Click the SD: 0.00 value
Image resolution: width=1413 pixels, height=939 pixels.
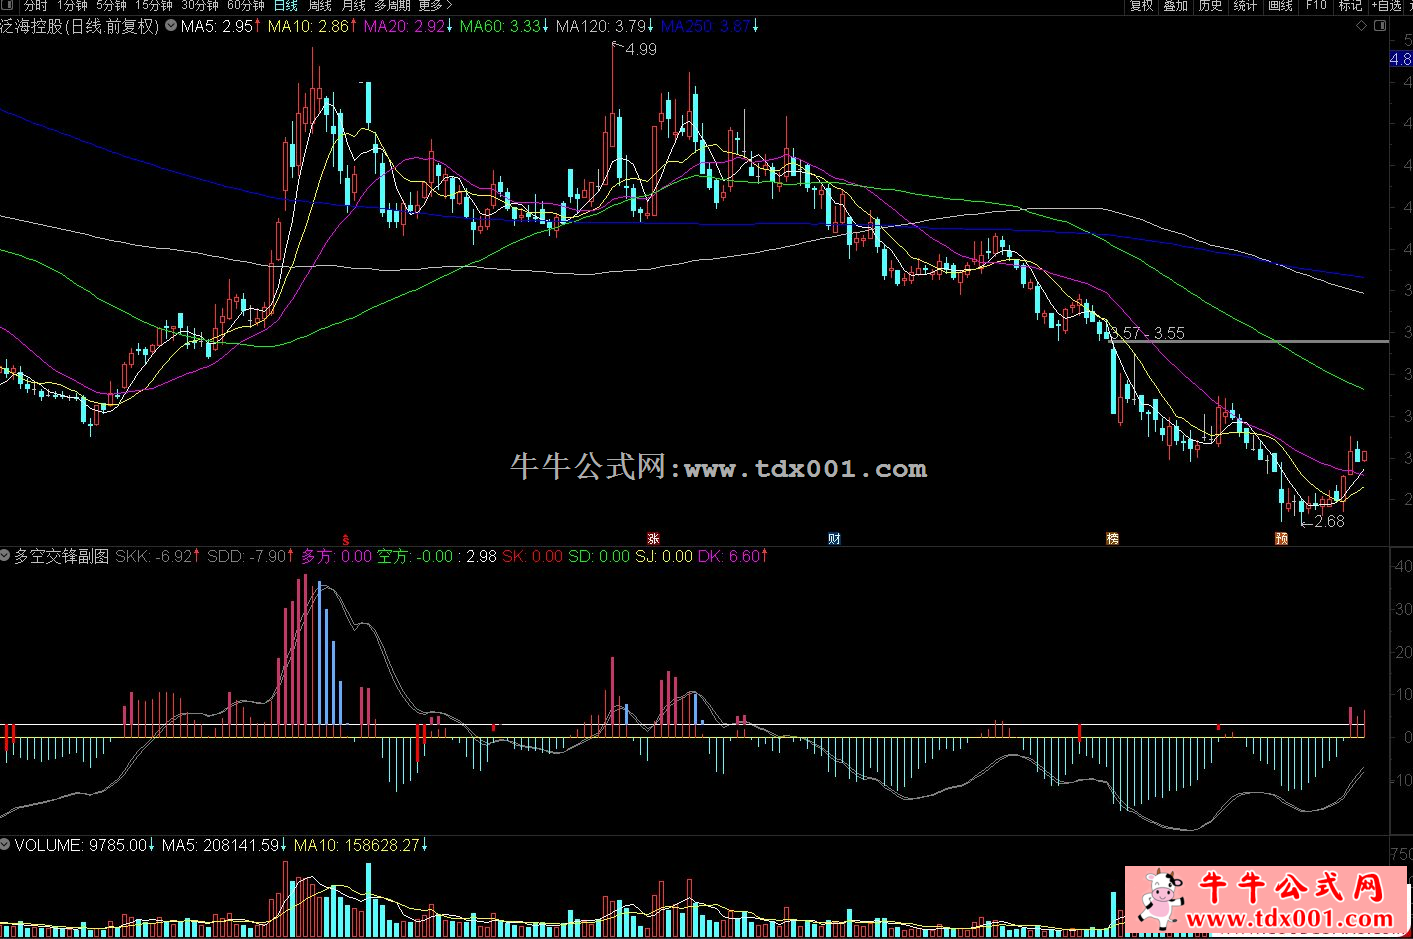pos(599,556)
